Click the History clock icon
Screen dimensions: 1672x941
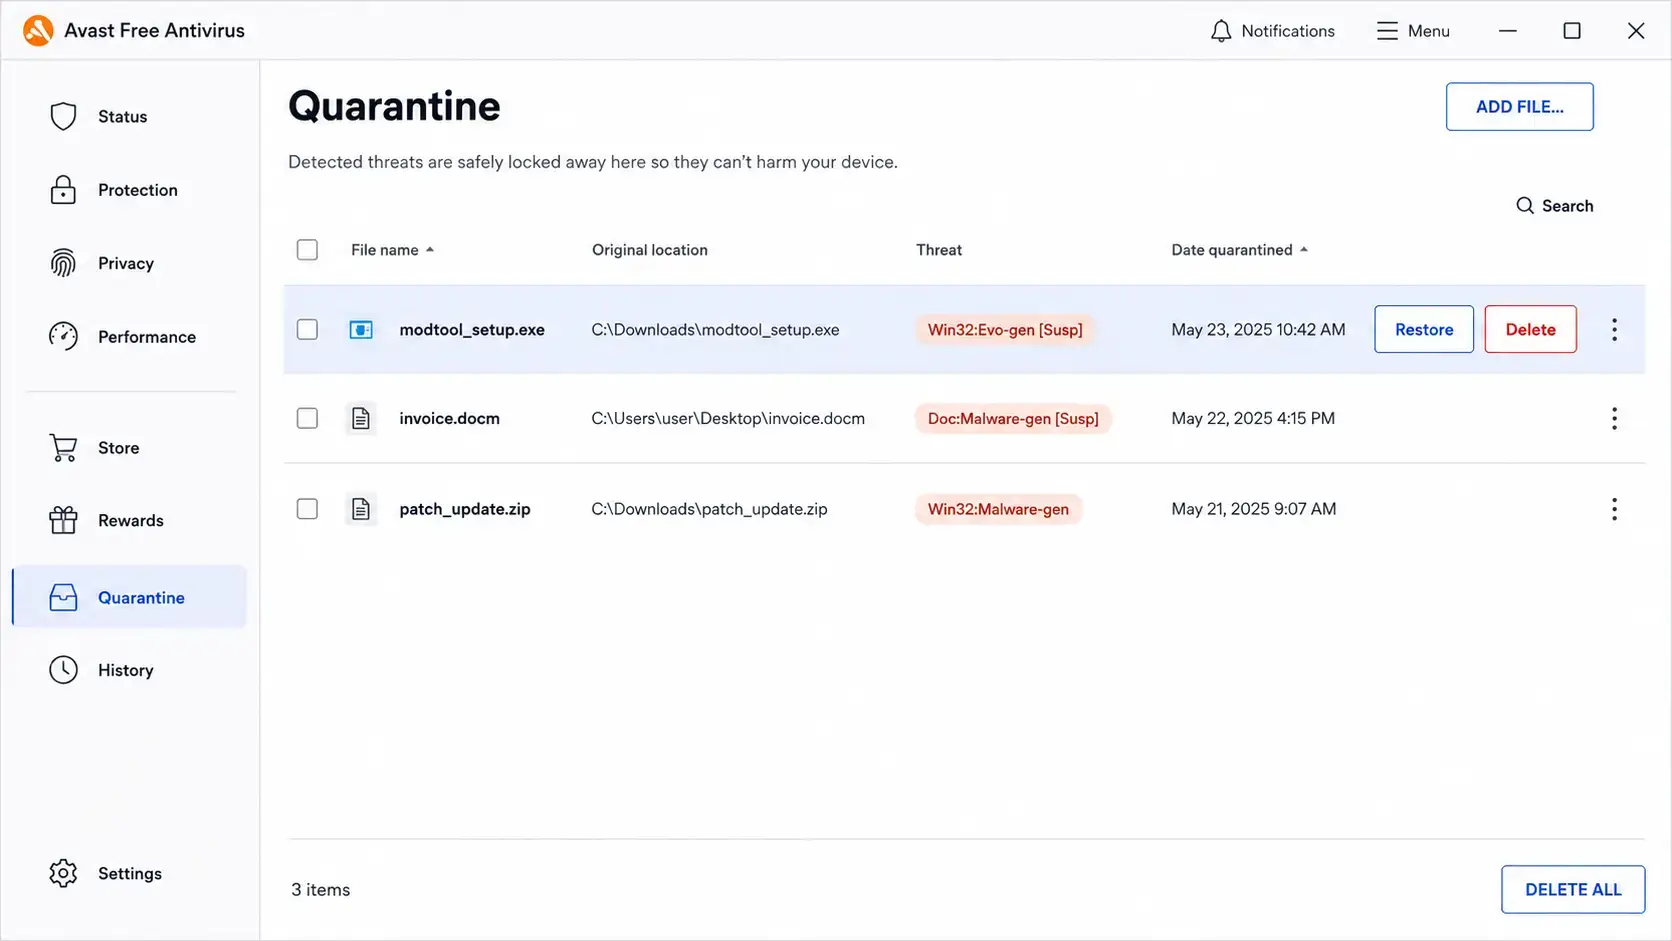pyautogui.click(x=63, y=670)
